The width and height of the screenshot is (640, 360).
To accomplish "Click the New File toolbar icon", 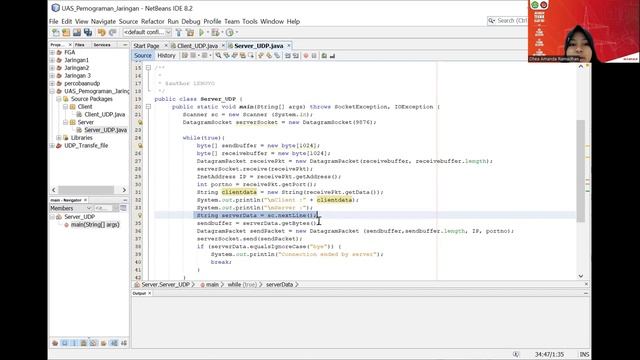I will point(56,32).
